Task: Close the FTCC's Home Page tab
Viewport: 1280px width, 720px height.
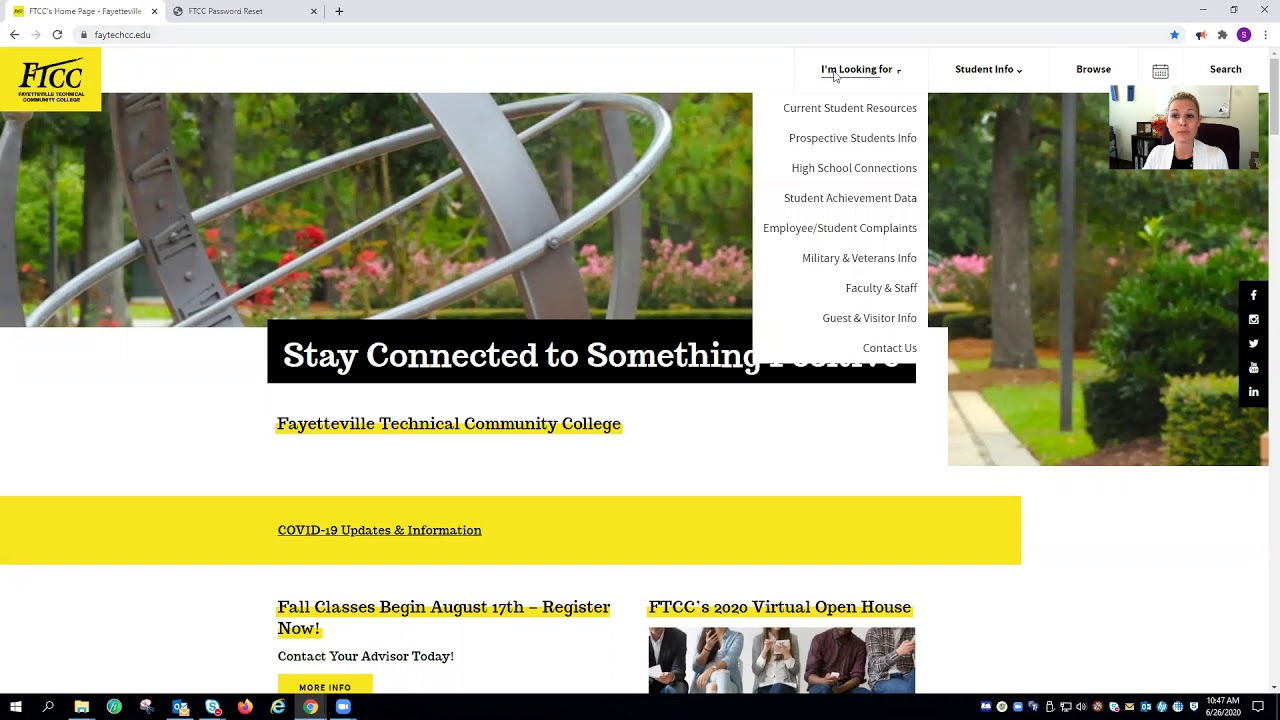Action: pyautogui.click(x=154, y=11)
